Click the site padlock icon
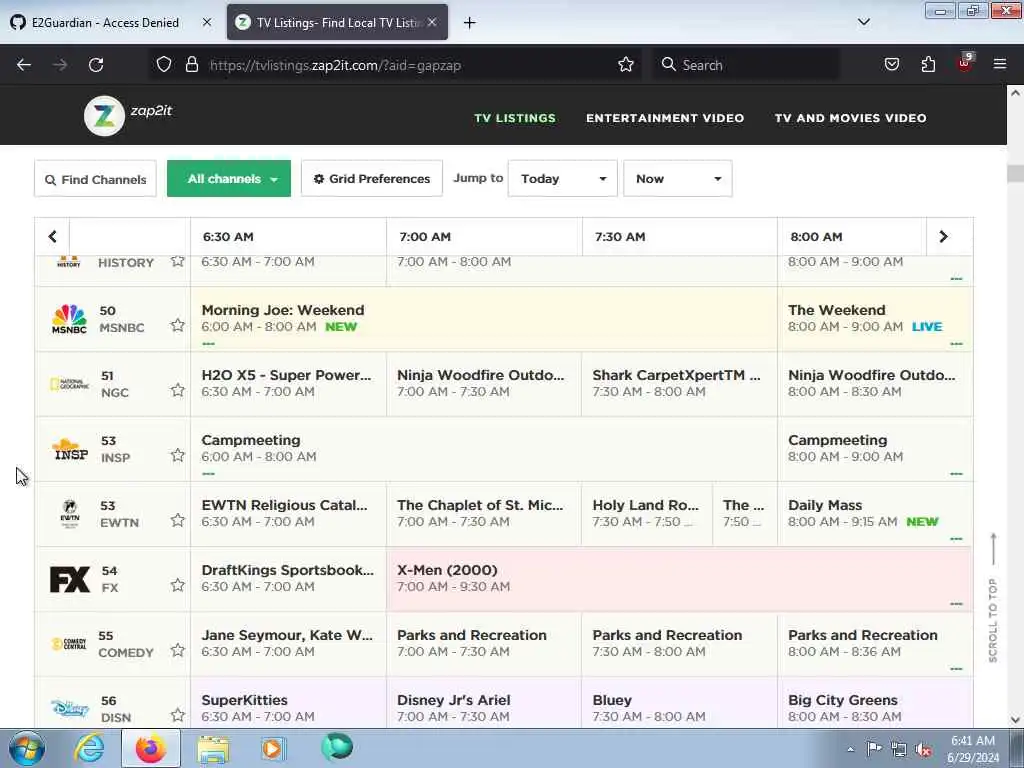The width and height of the screenshot is (1024, 768). pyautogui.click(x=191, y=65)
